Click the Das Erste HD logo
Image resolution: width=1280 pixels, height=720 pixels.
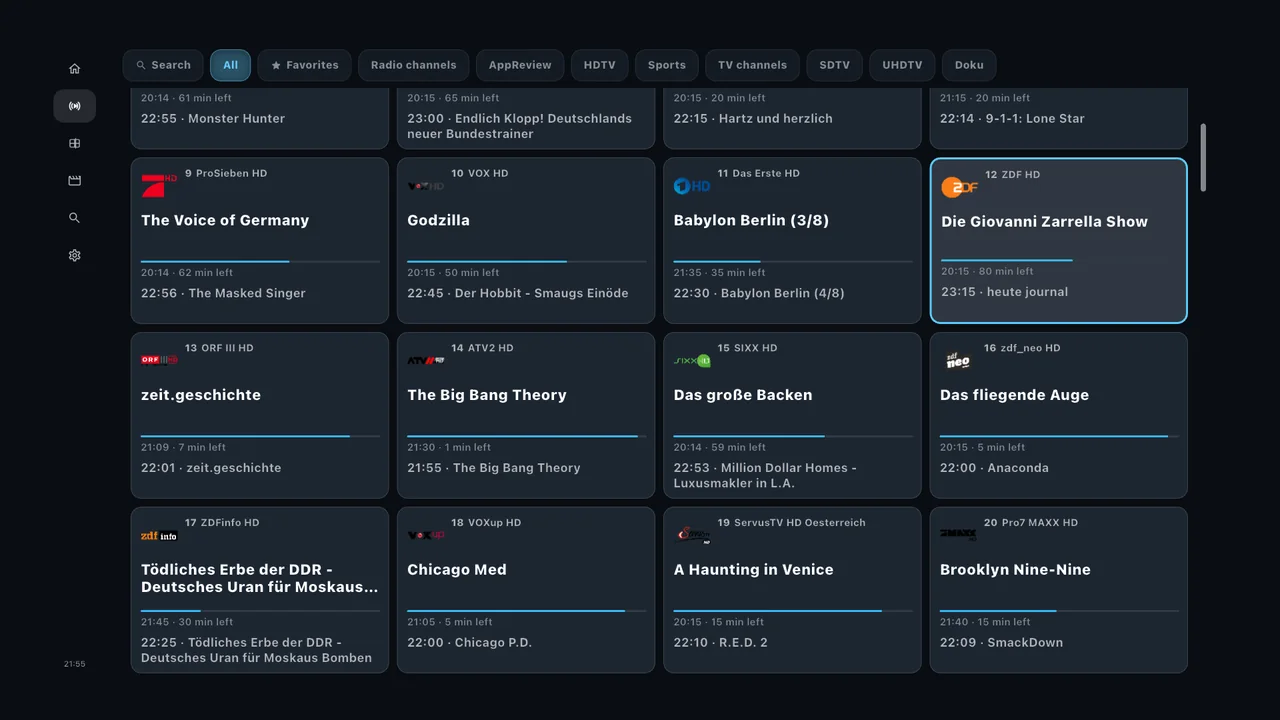692,186
